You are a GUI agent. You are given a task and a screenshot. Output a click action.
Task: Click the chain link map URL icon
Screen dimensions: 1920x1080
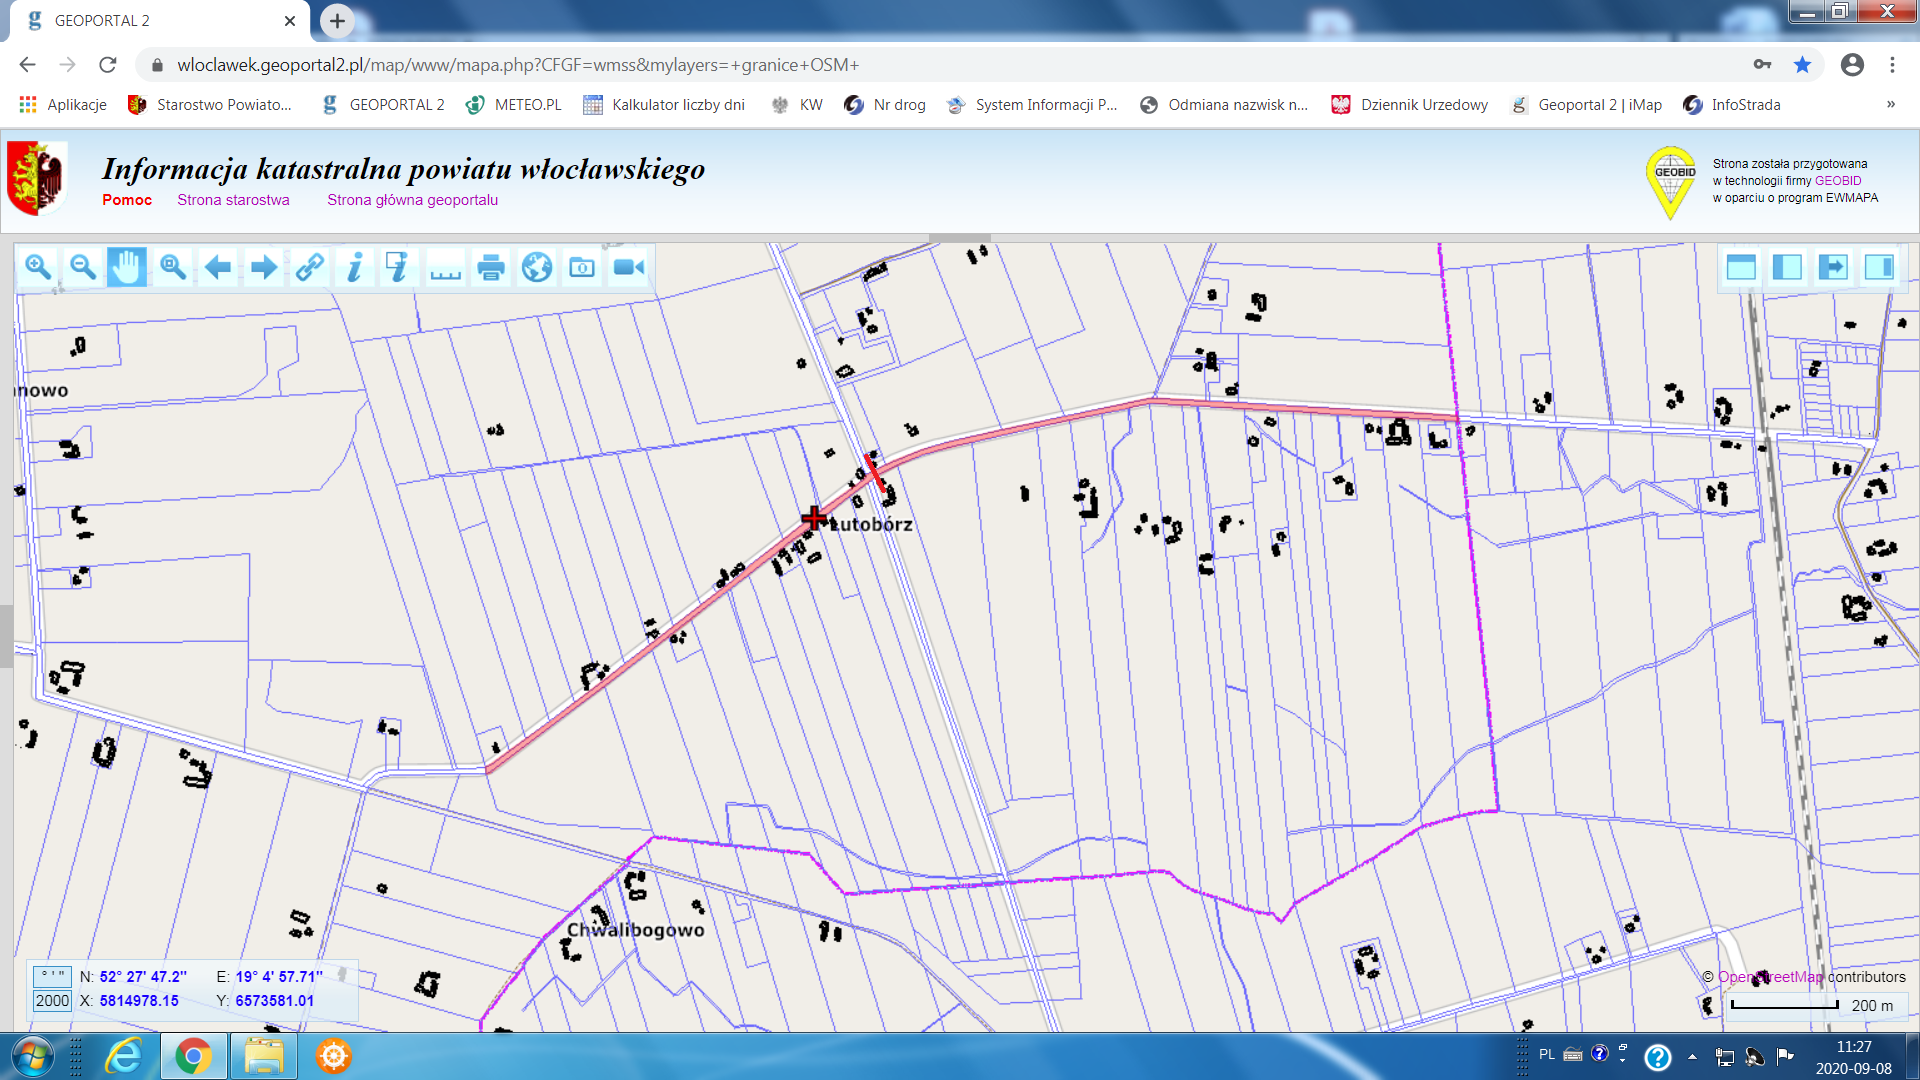pyautogui.click(x=309, y=267)
